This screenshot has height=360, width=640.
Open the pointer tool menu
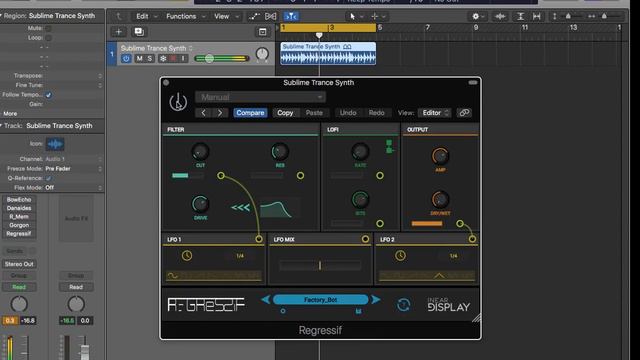point(355,16)
